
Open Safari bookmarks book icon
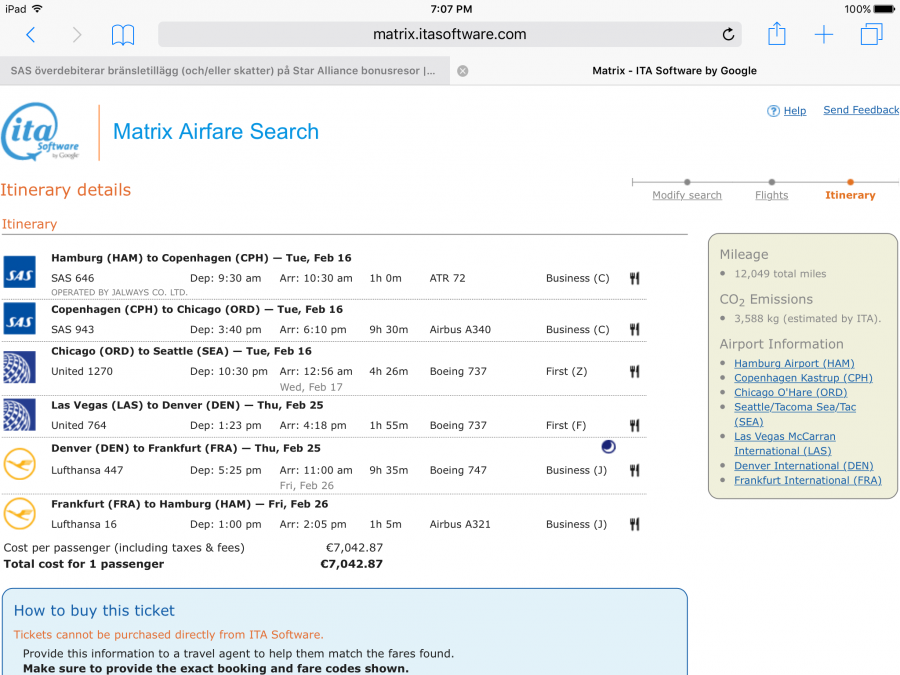(x=123, y=35)
